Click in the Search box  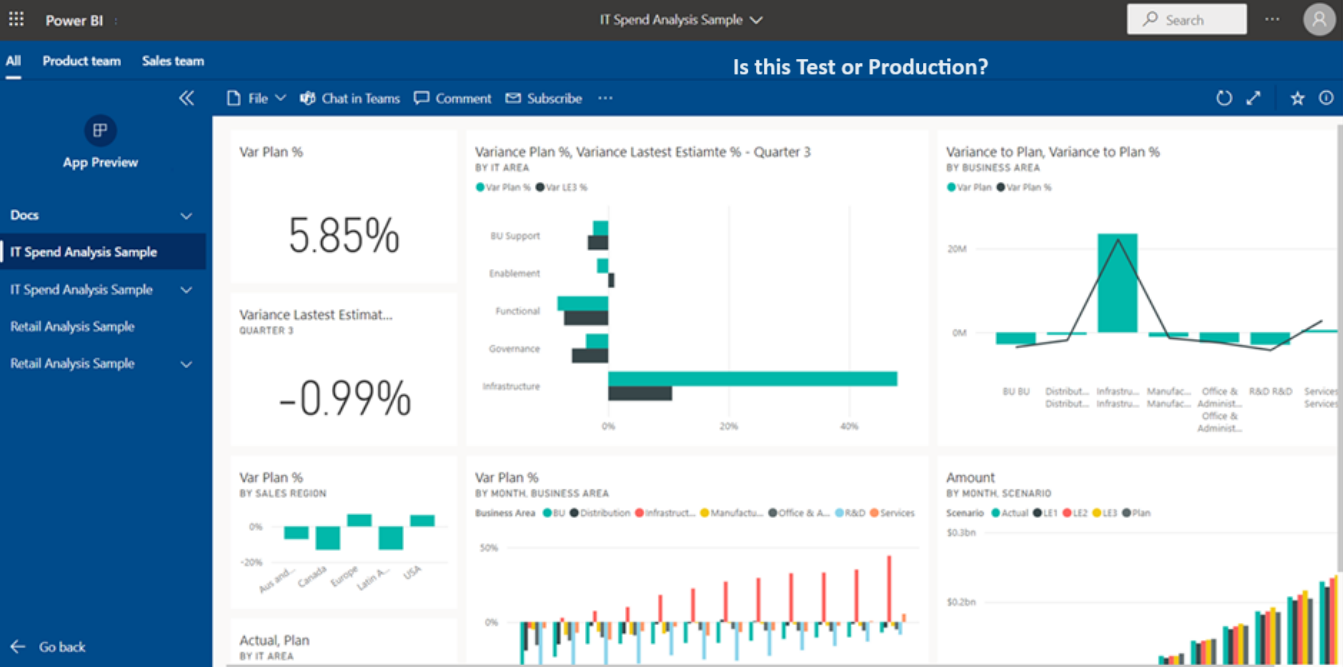tap(1187, 19)
